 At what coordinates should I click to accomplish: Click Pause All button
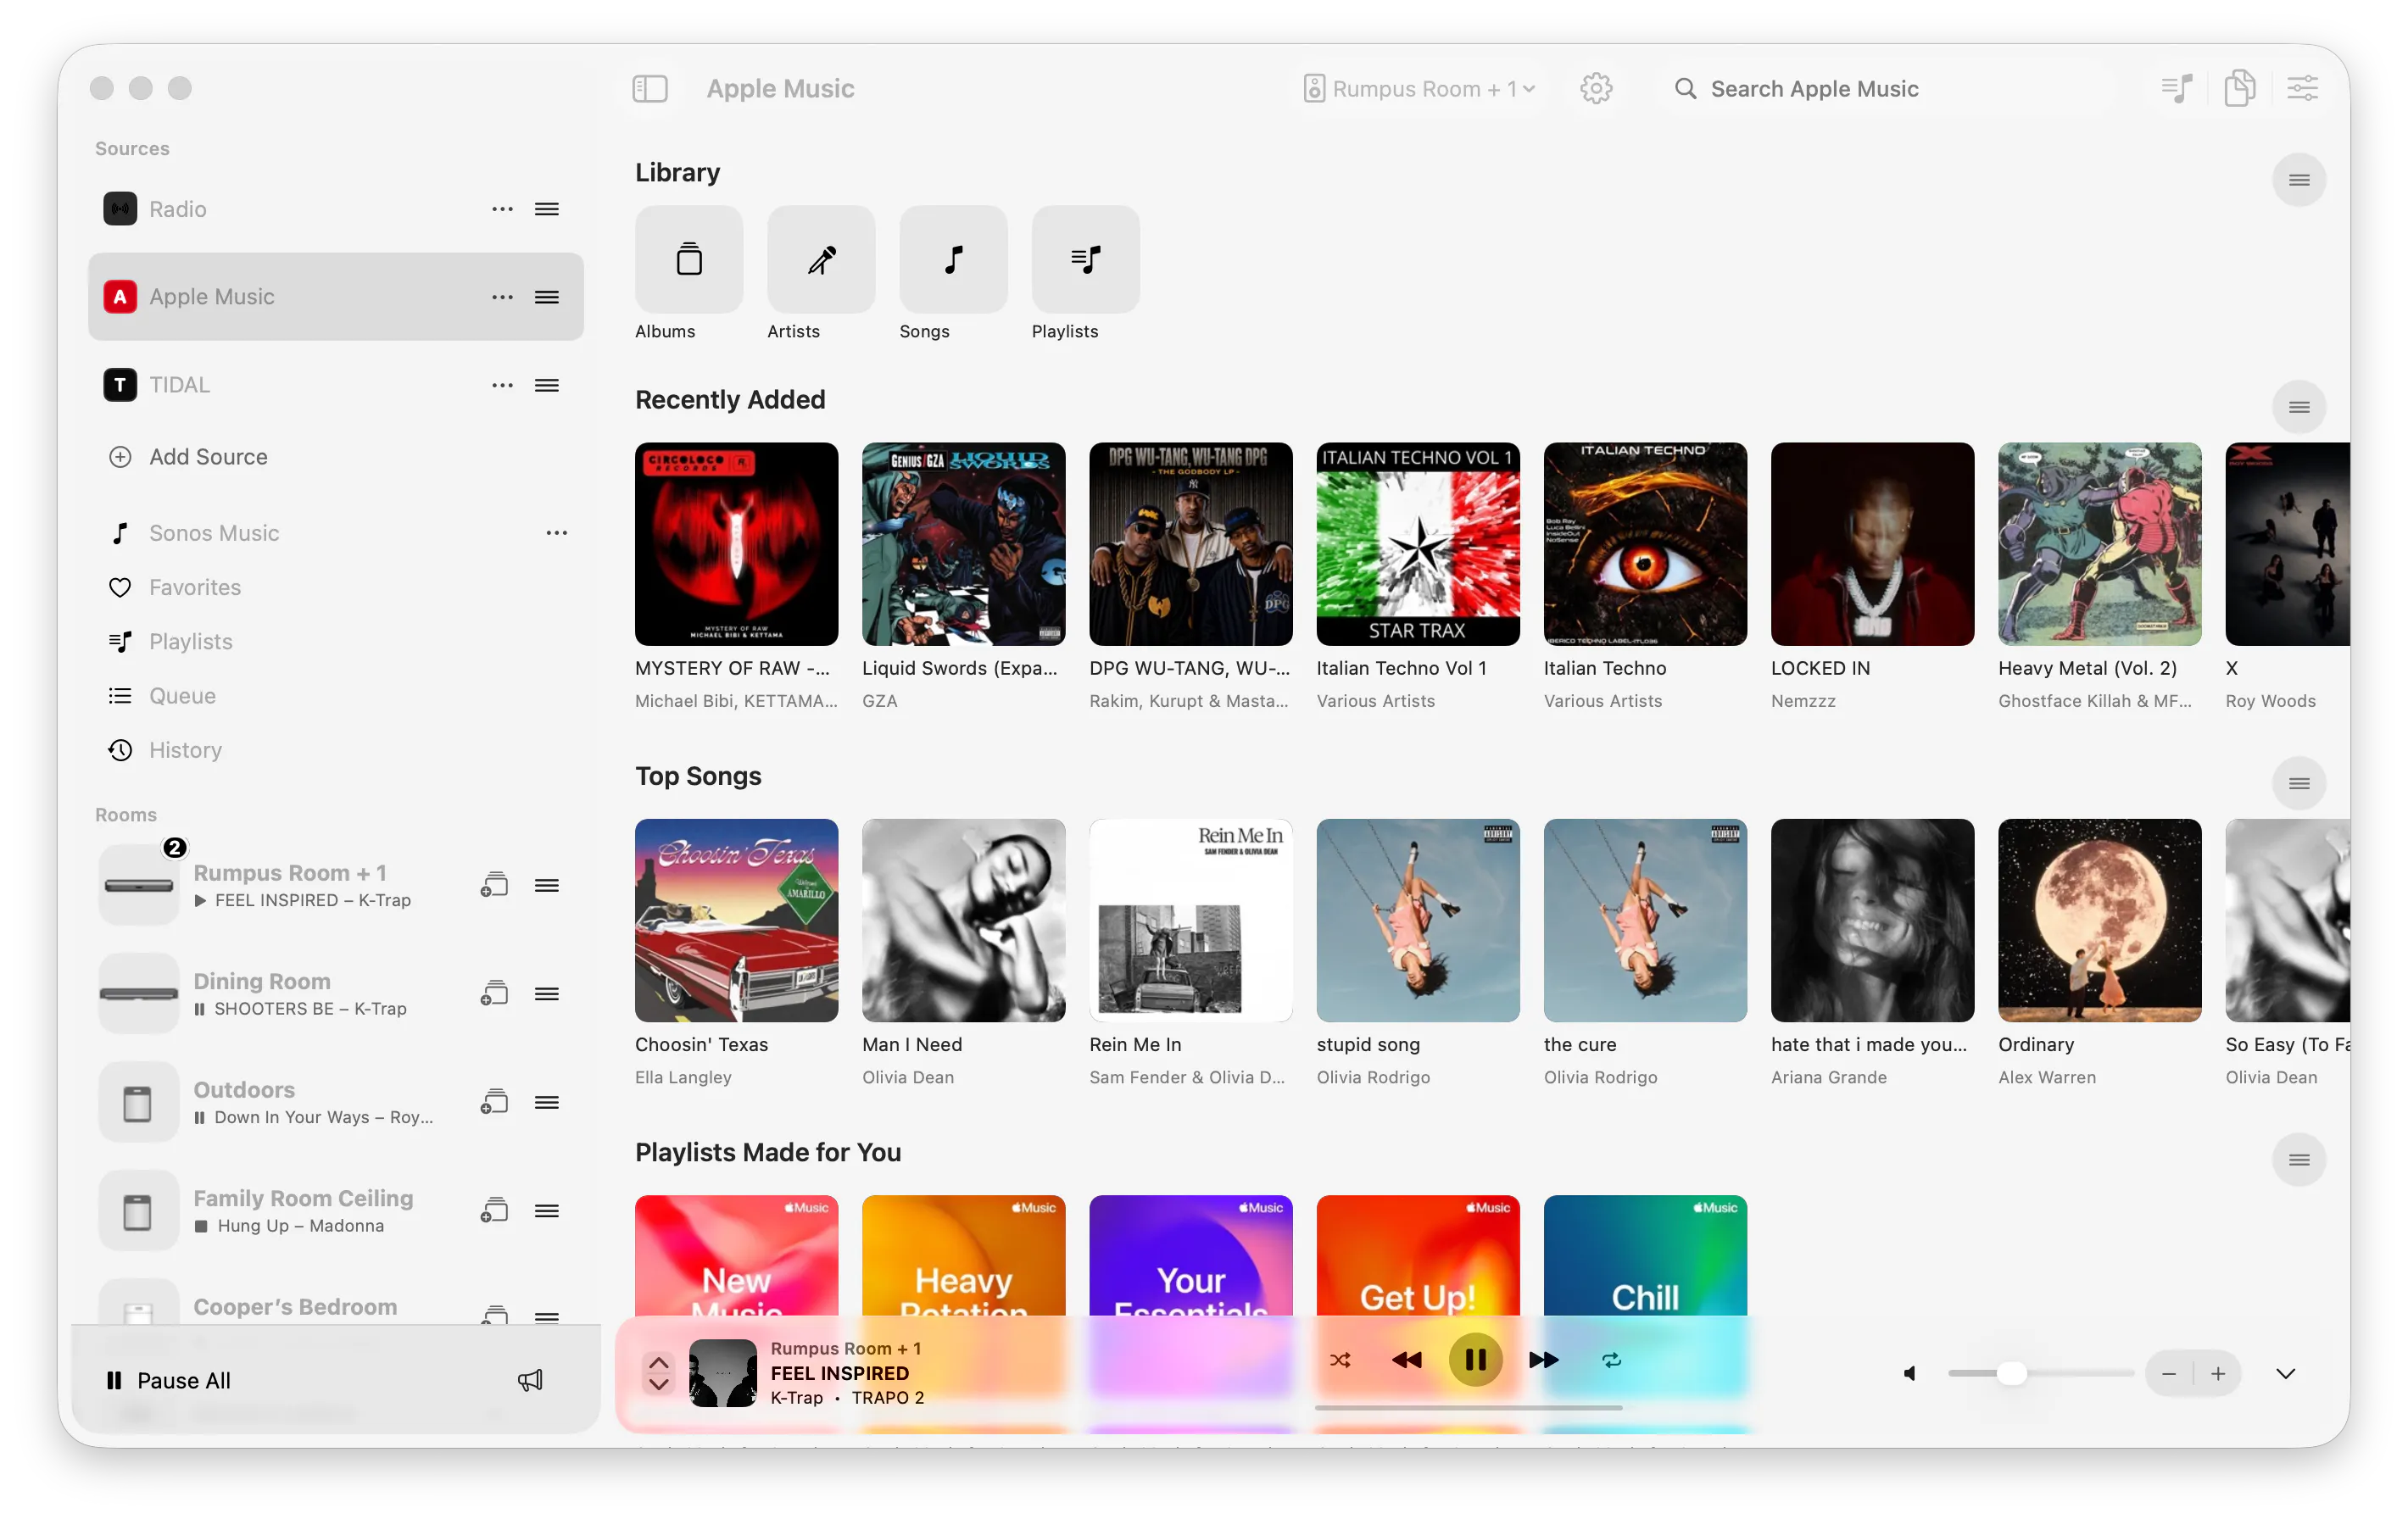pyautogui.click(x=168, y=1380)
